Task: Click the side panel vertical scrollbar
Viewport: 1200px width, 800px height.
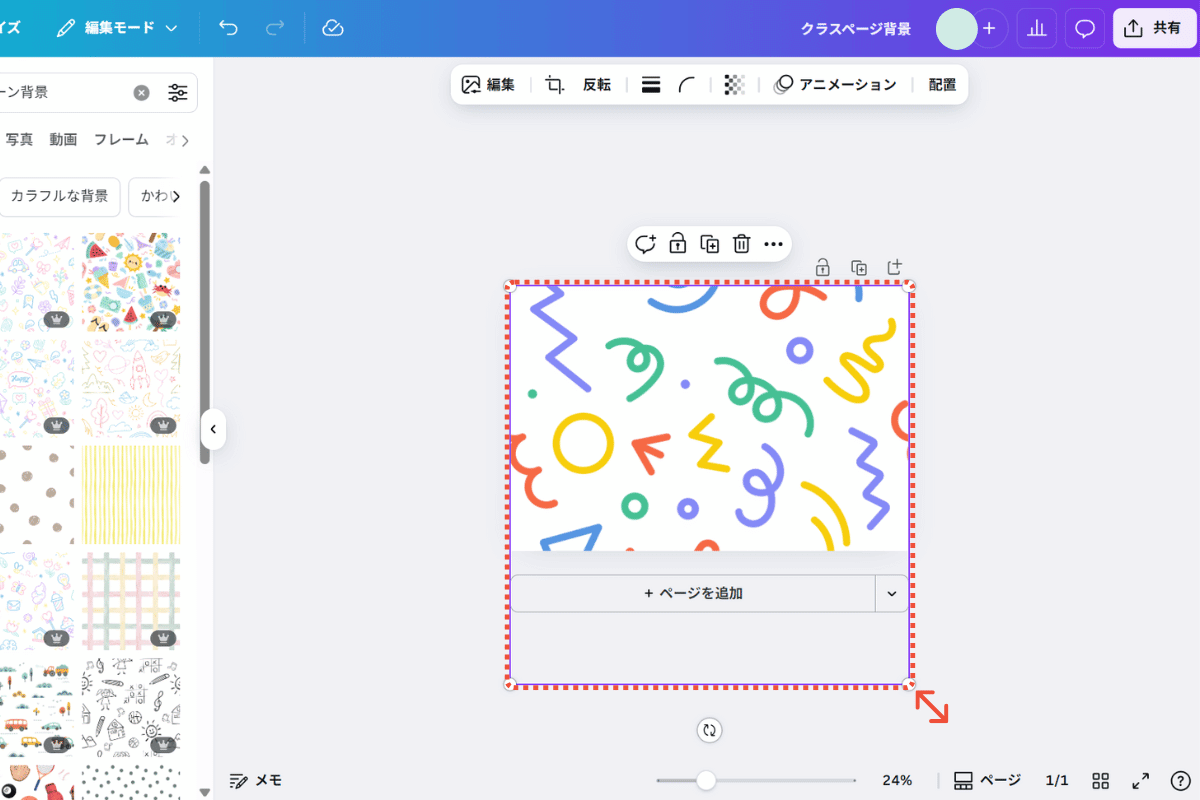Action: [x=205, y=320]
